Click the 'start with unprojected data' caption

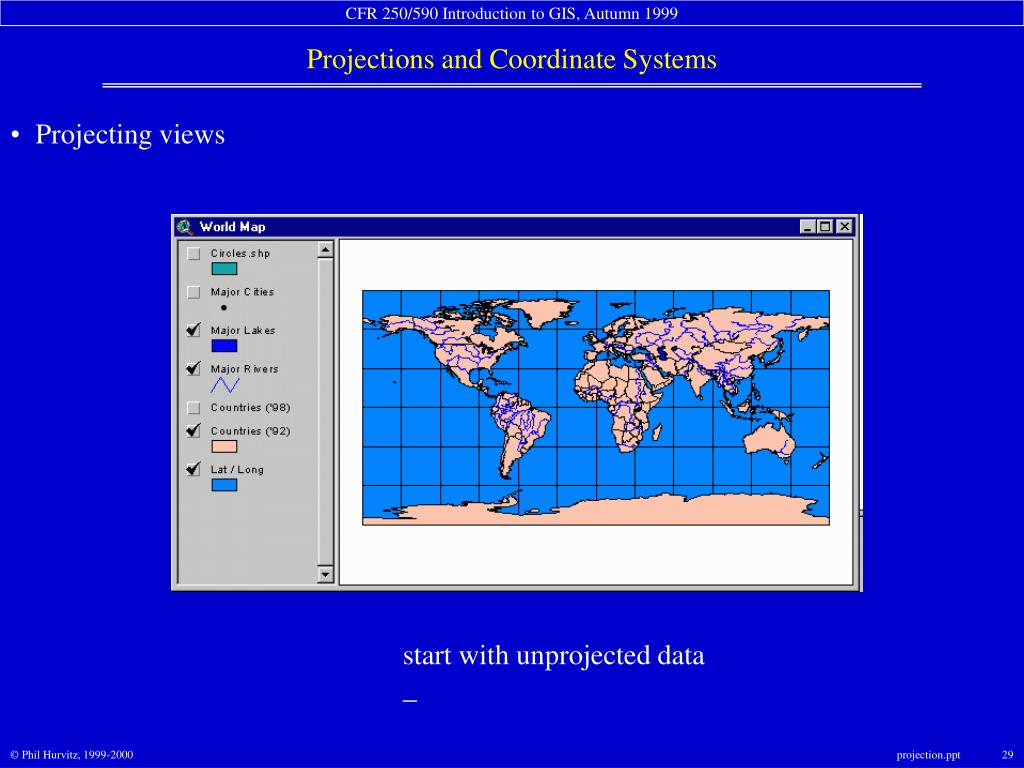(x=553, y=655)
